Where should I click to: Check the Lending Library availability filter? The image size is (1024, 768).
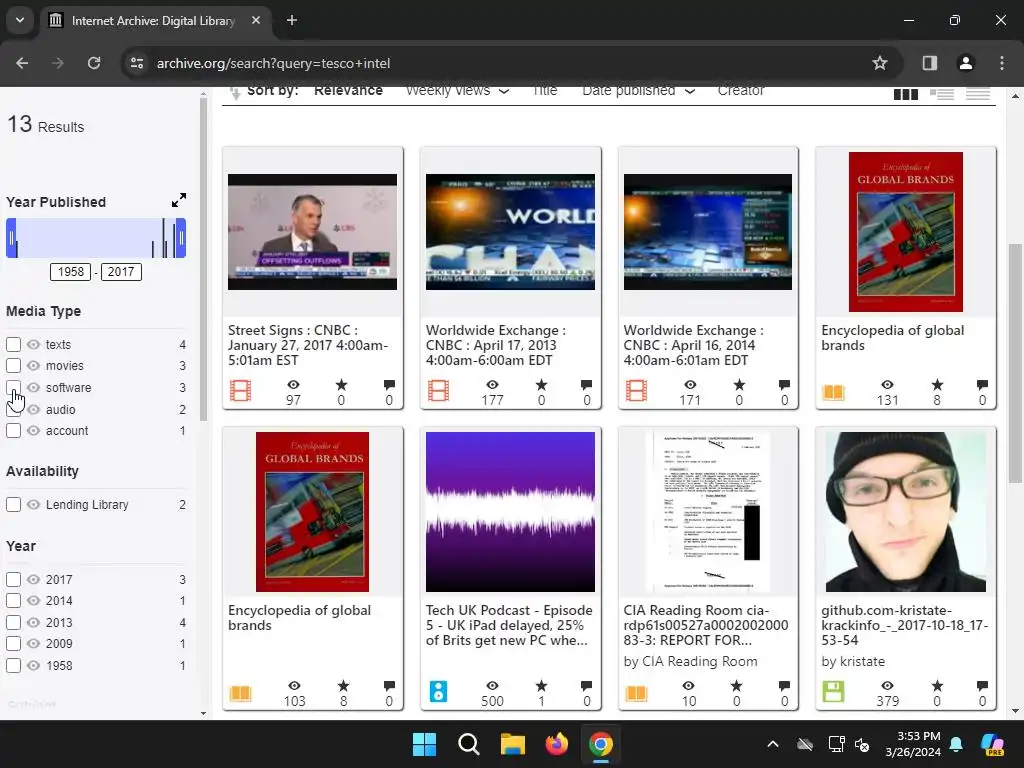13,504
